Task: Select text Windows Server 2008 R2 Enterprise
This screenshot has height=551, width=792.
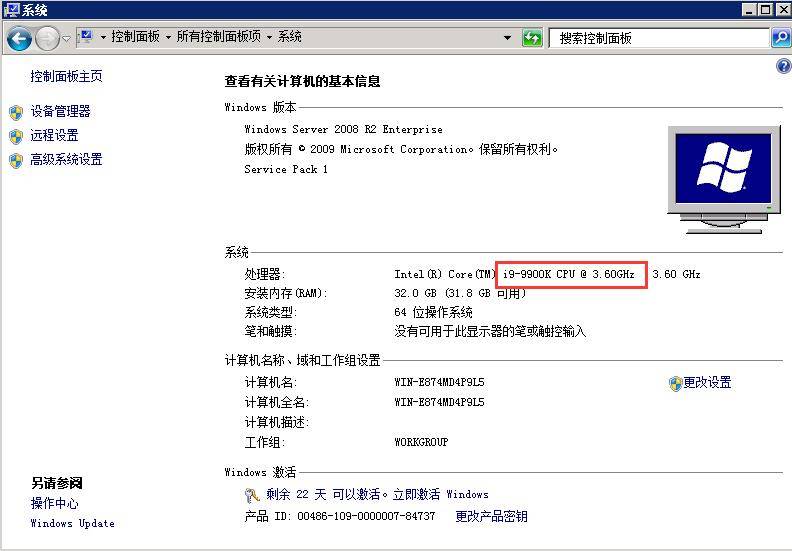Action: click(343, 129)
